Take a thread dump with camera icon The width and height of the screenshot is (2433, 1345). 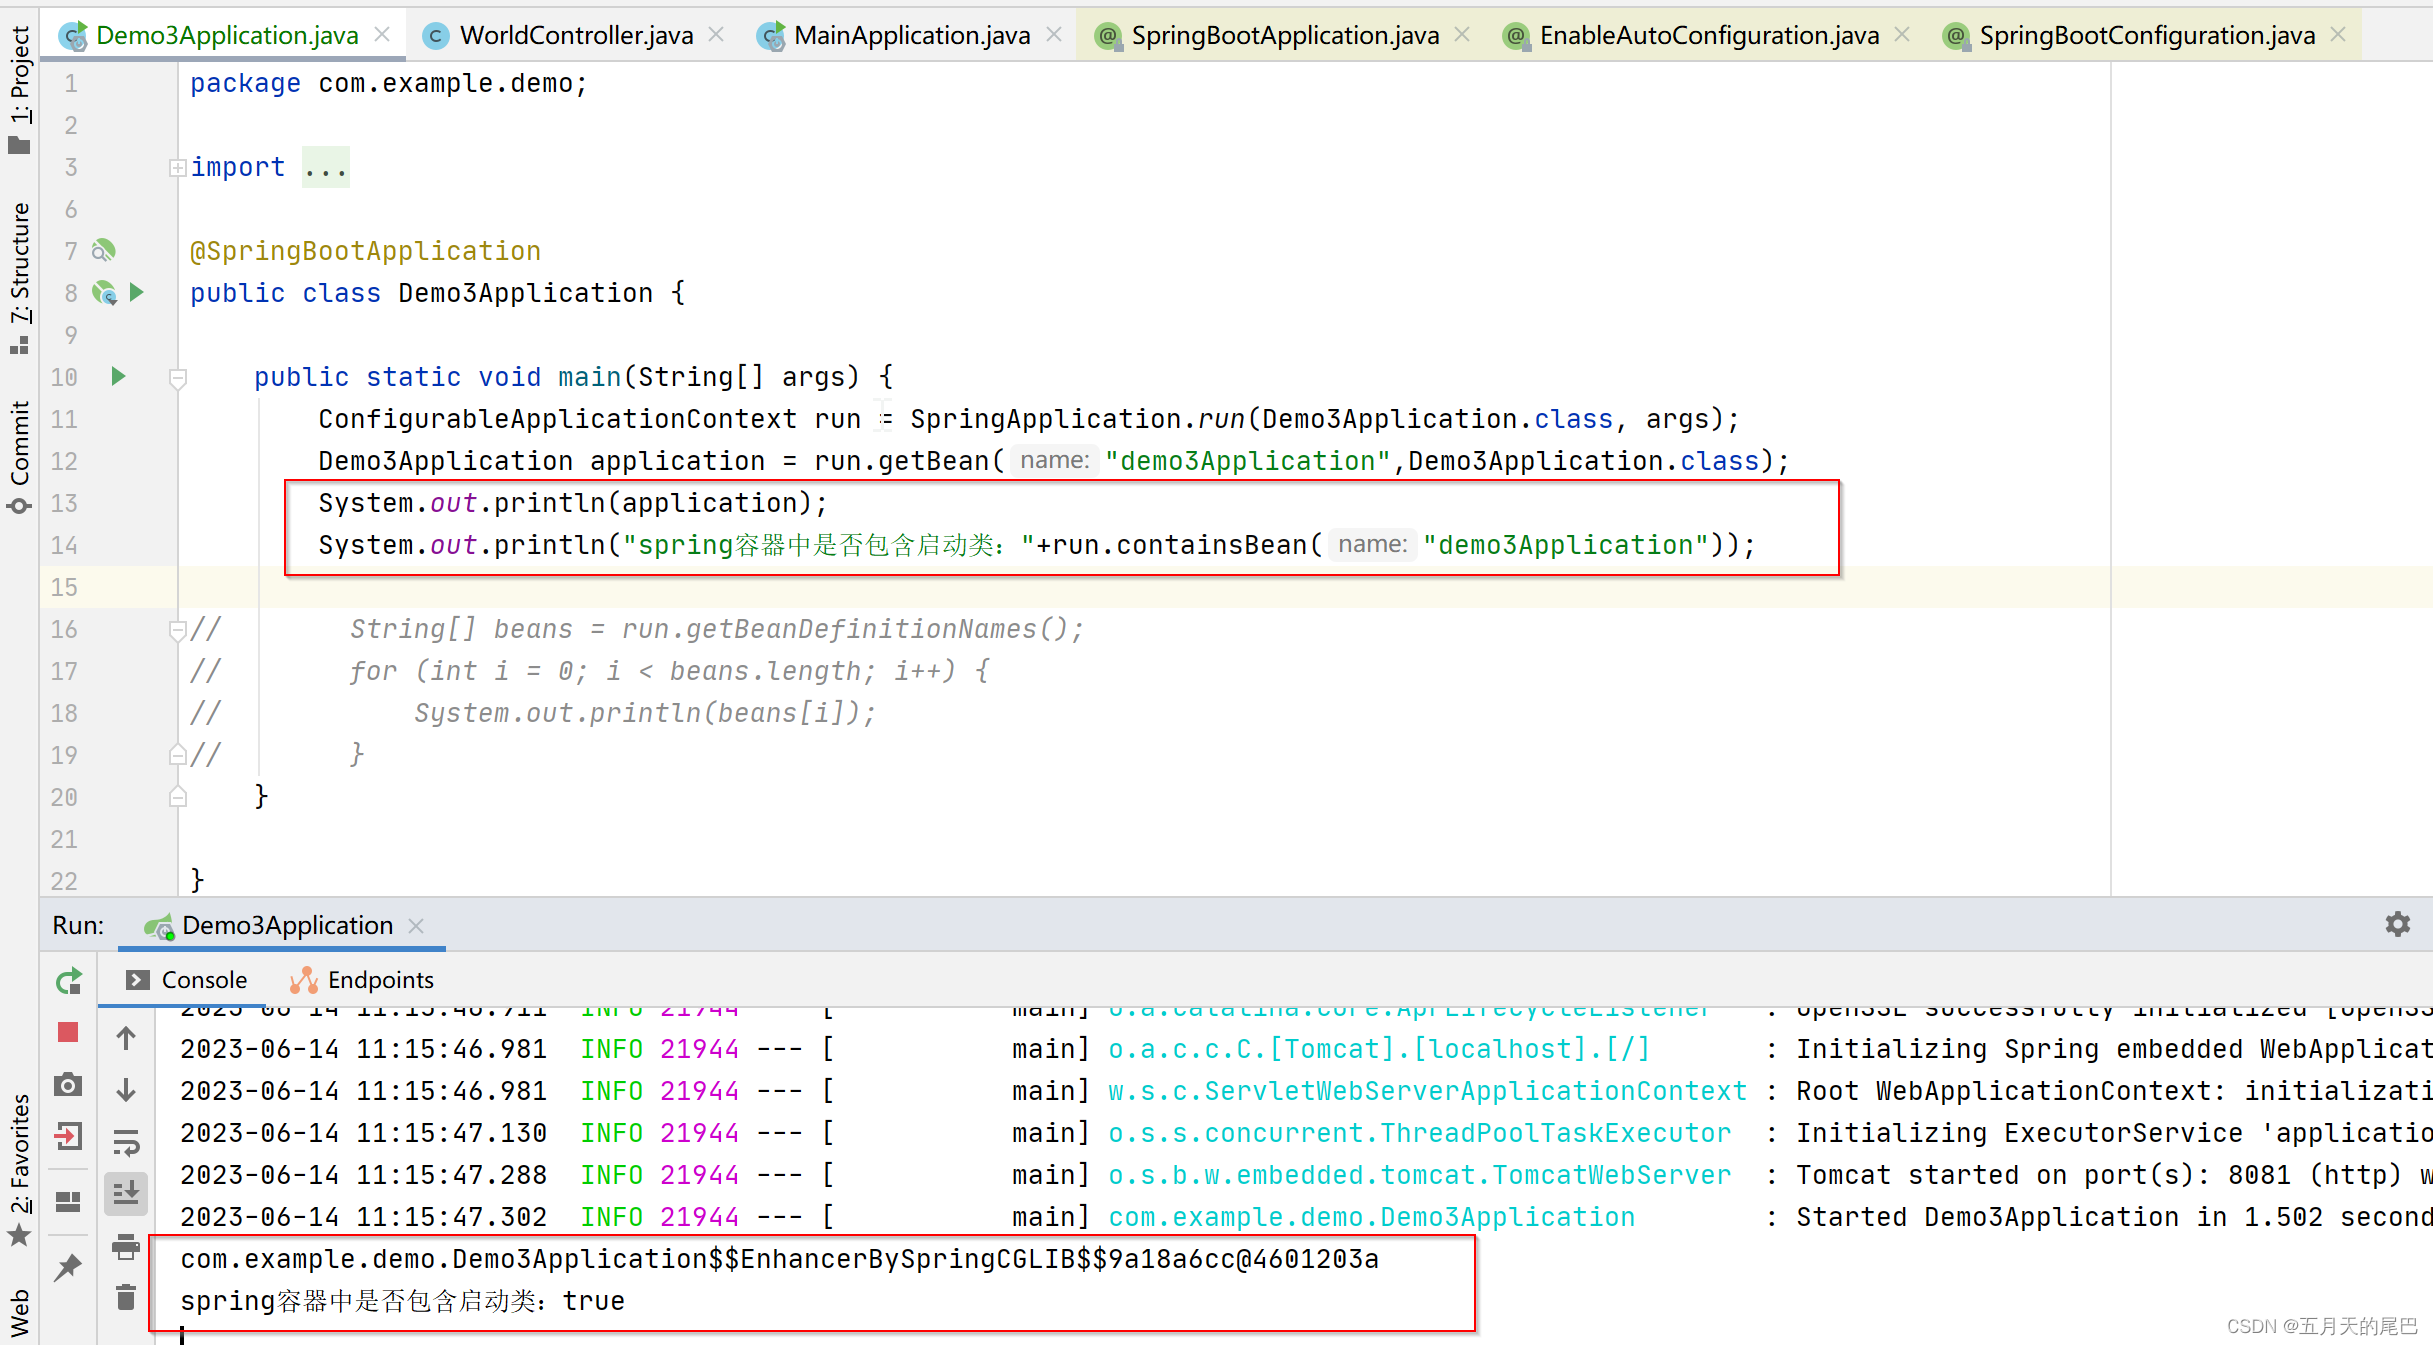click(68, 1084)
